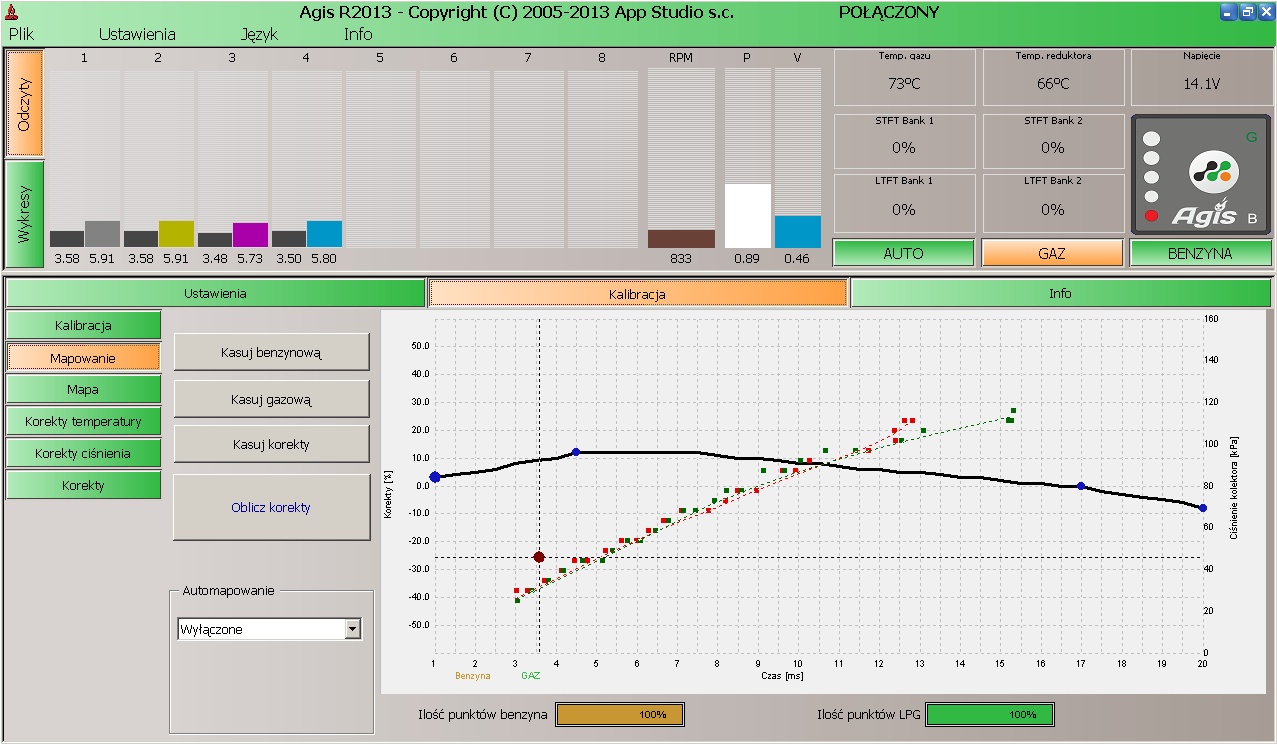The image size is (1277, 744).
Task: Click the app icon in title bar
Action: point(12,12)
